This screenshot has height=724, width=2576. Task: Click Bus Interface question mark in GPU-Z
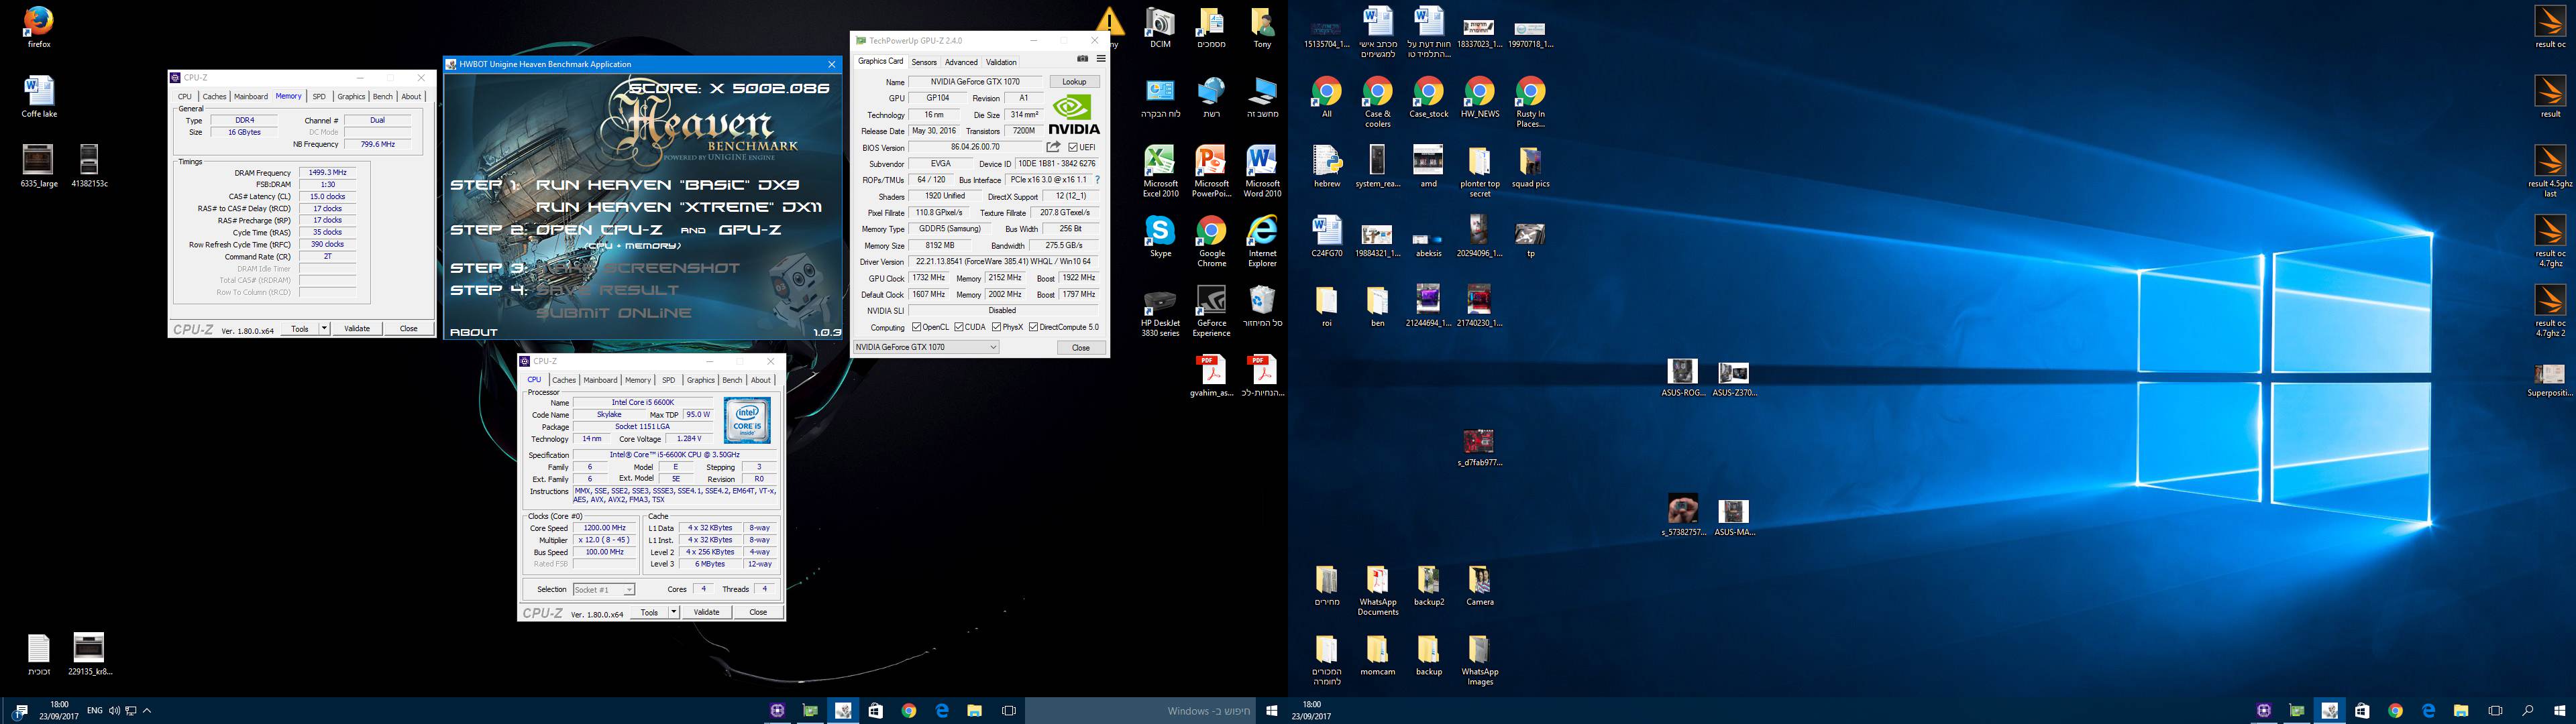(x=1097, y=180)
